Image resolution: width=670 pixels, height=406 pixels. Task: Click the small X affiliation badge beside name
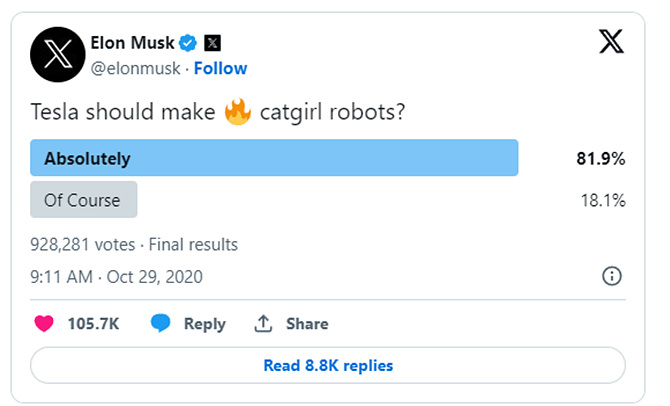coord(213,43)
